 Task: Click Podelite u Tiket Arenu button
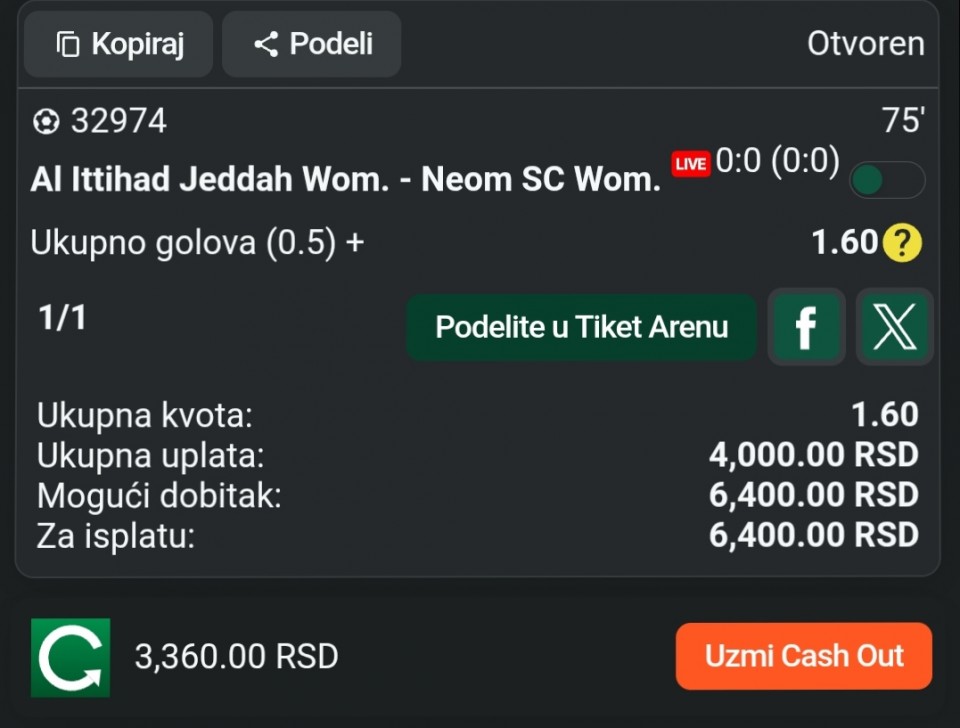coord(581,327)
